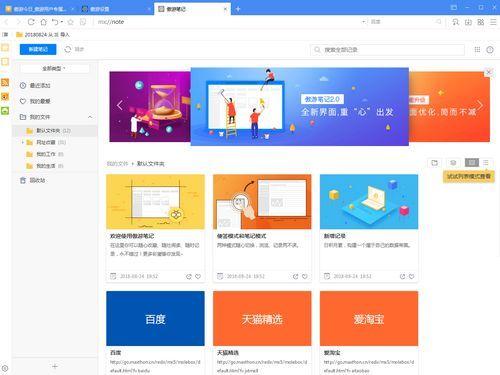Image resolution: width=500 pixels, height=375 pixels.
Task: Open the RSS feed icon in left sidebar
Action: 5,82
